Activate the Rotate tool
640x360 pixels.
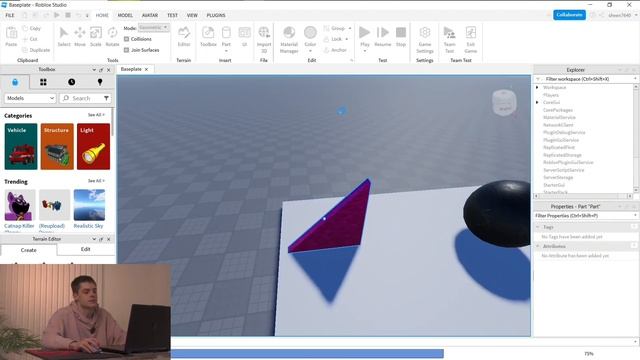(x=112, y=36)
